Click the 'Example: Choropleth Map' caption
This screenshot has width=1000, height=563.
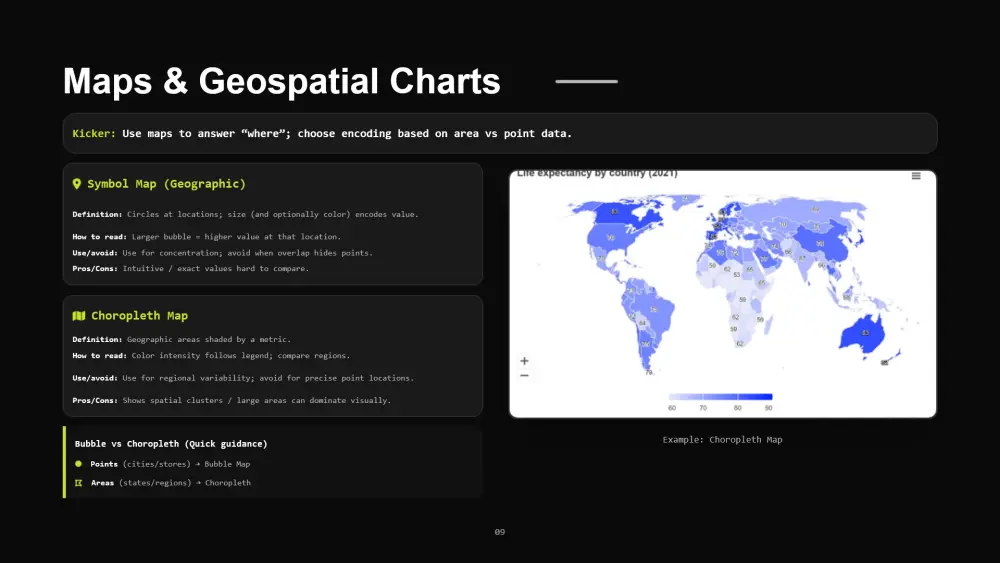click(722, 439)
